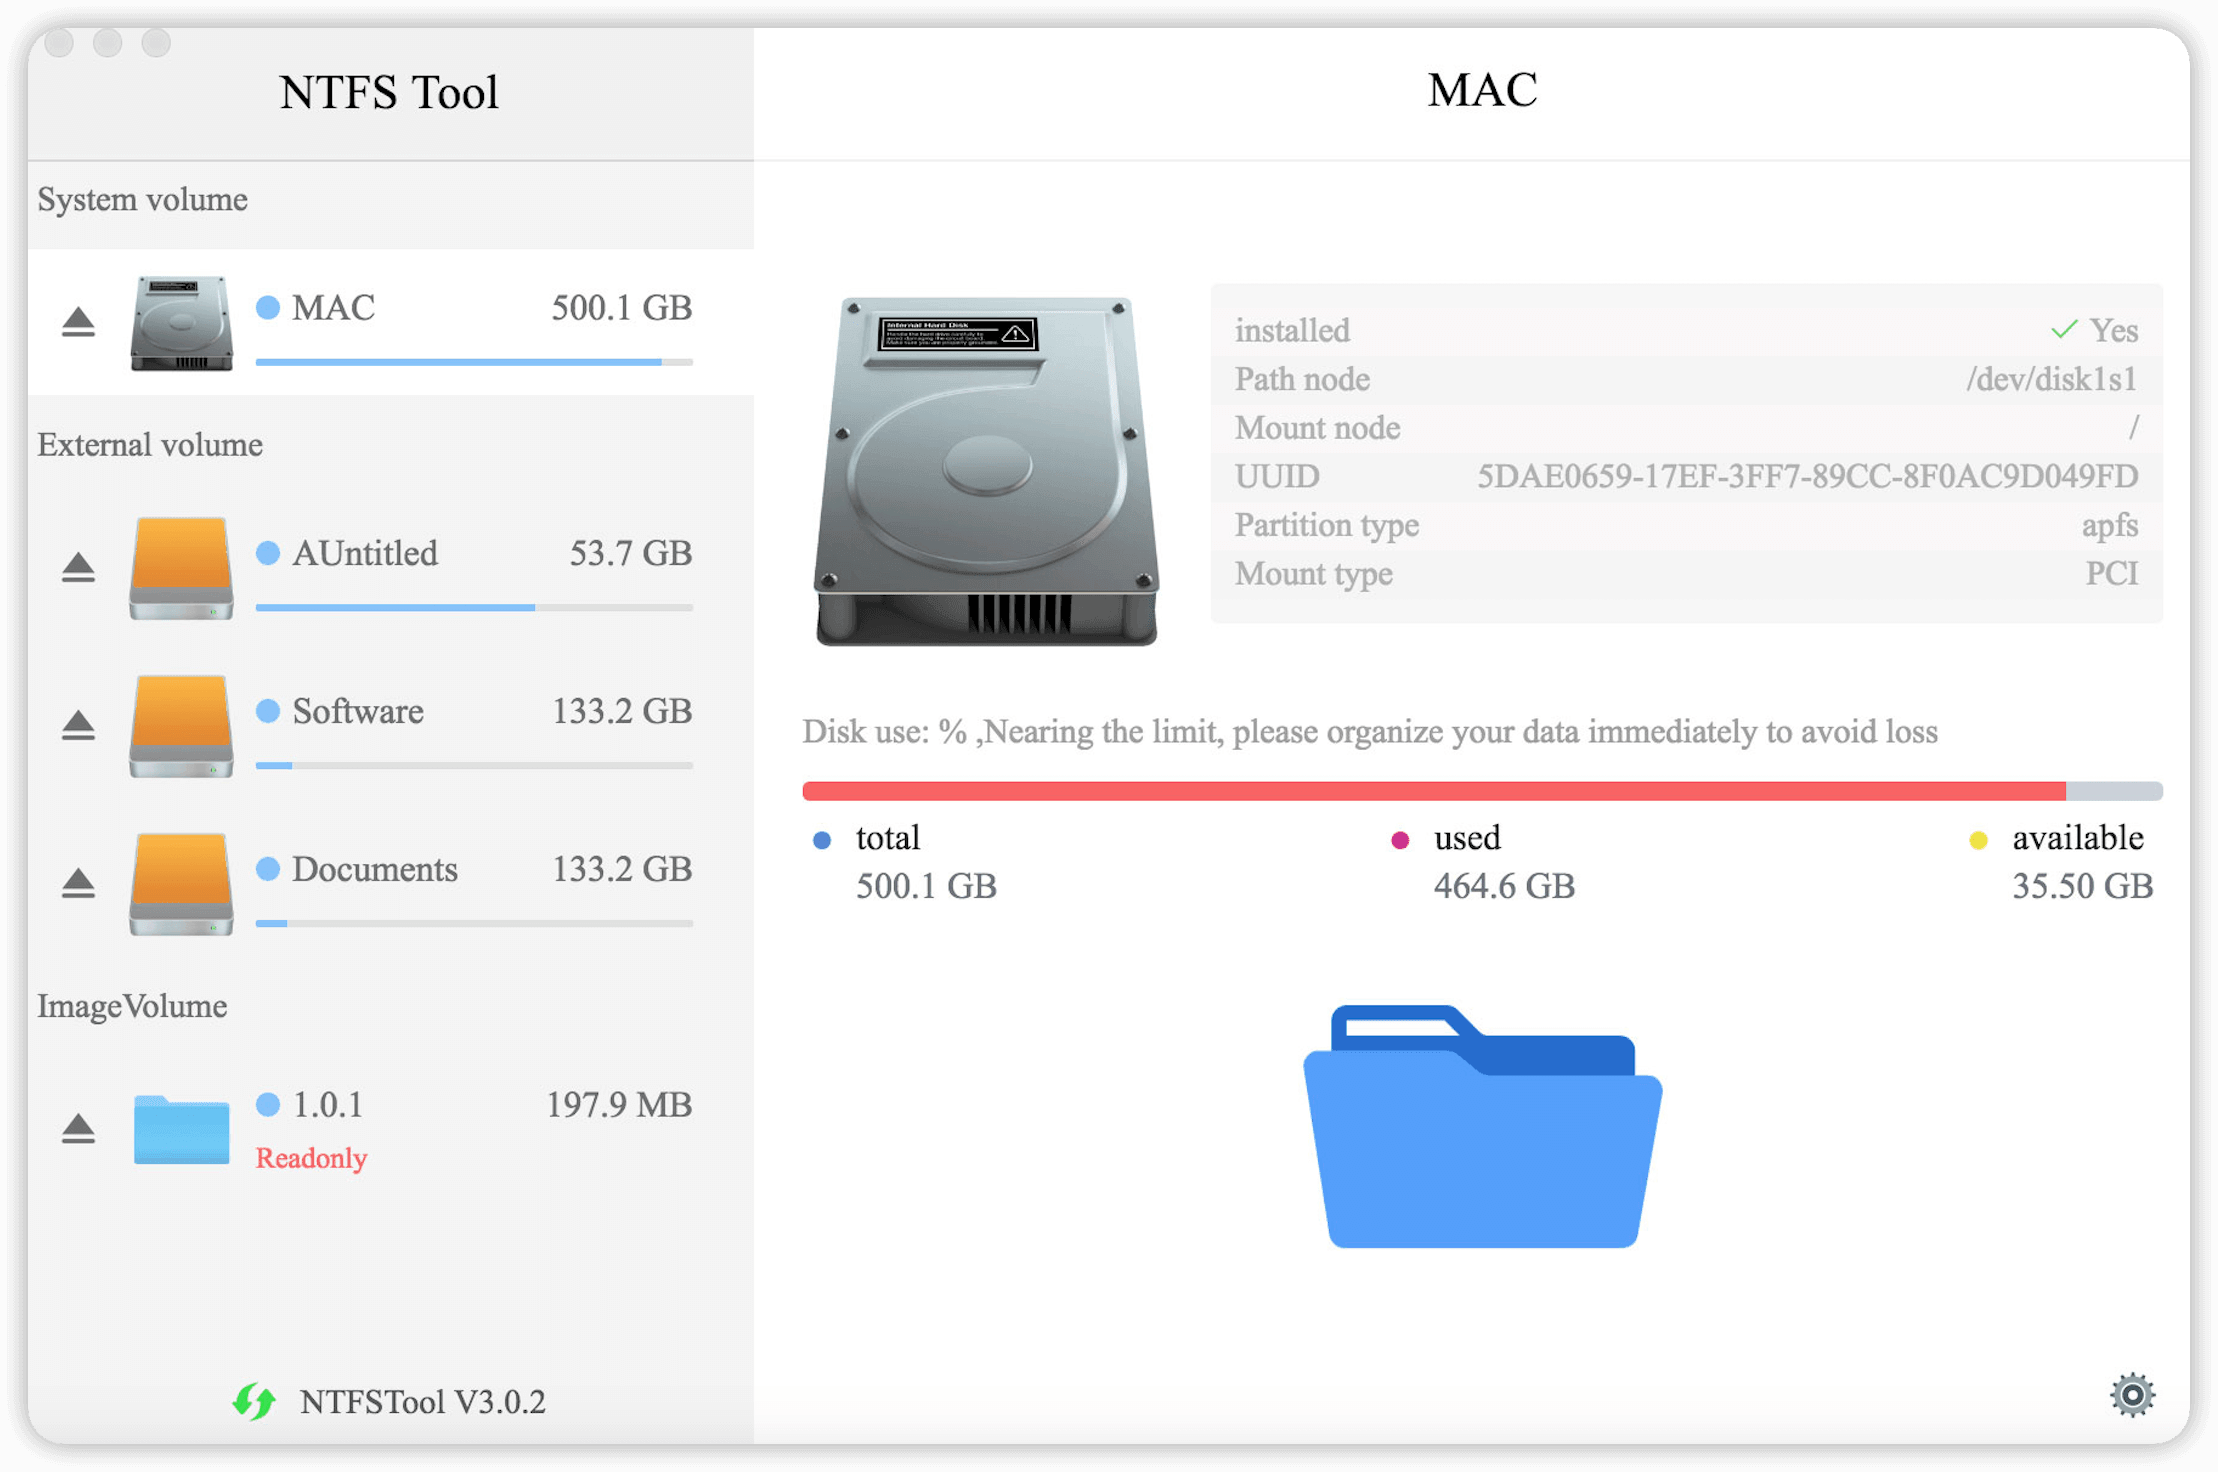Viewport: 2218px width, 1472px height.
Task: Click the Documents usage progress bar
Action: pos(474,923)
